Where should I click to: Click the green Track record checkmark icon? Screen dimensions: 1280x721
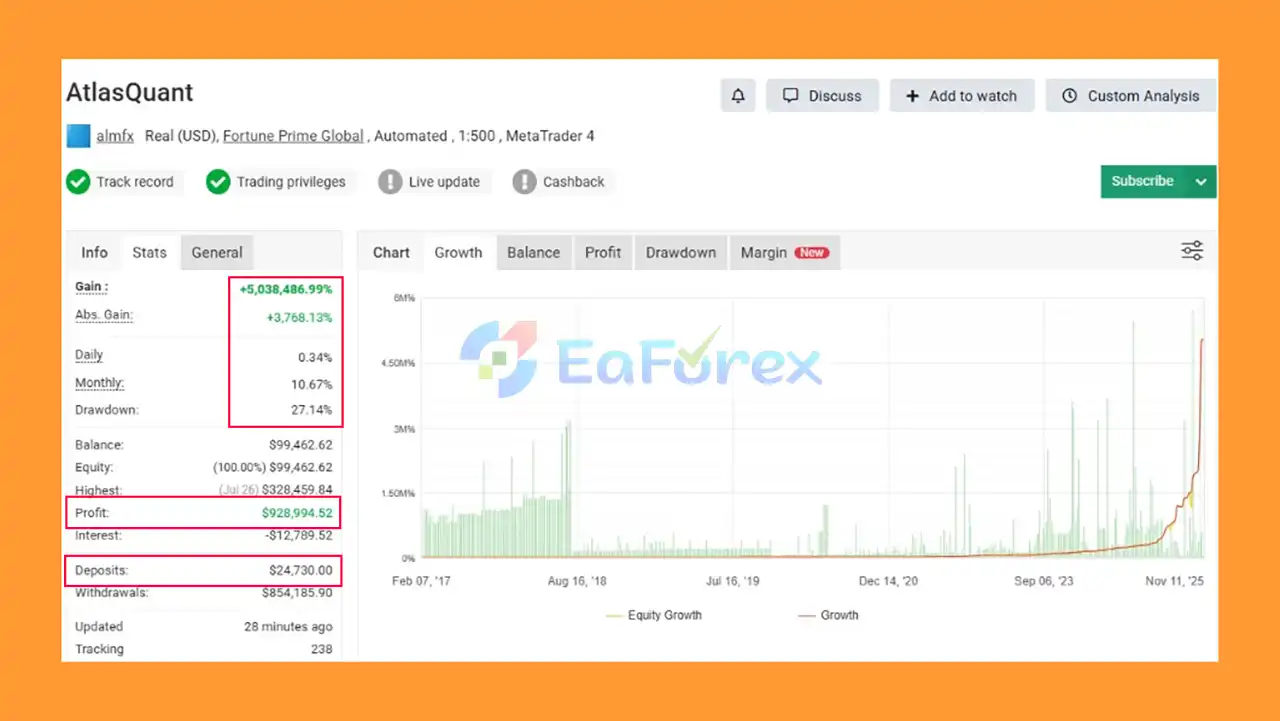coord(78,182)
